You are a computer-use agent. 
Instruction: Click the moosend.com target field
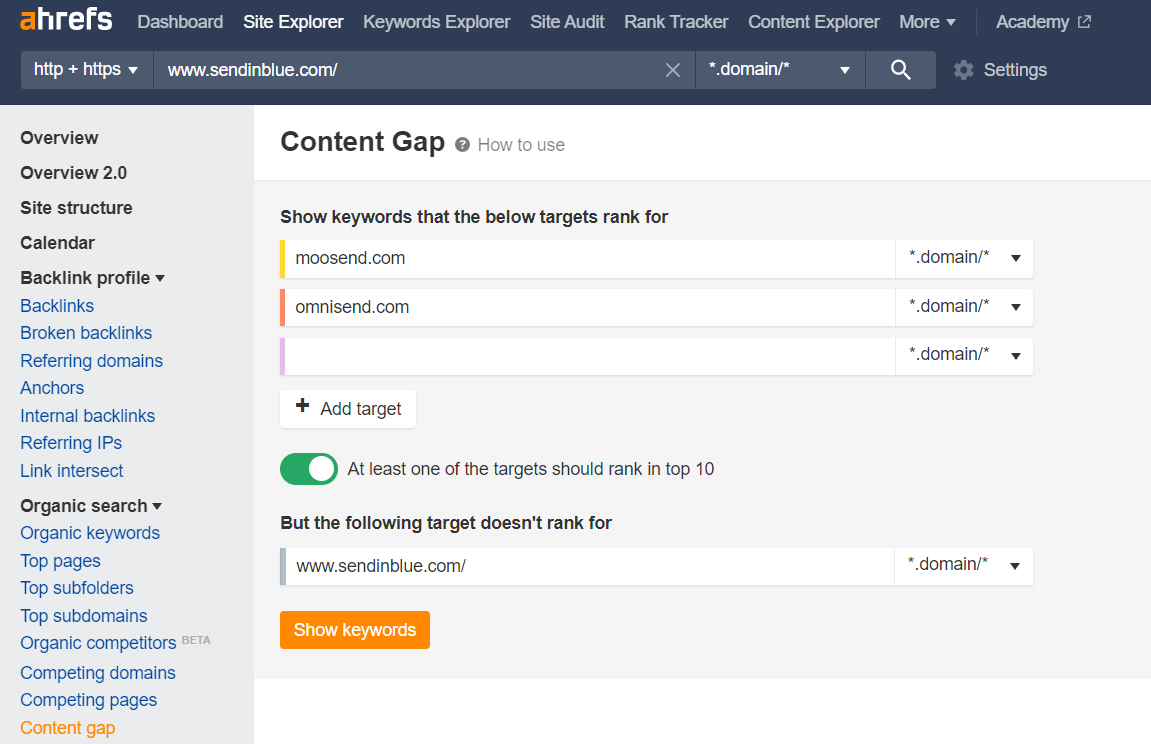(589, 258)
